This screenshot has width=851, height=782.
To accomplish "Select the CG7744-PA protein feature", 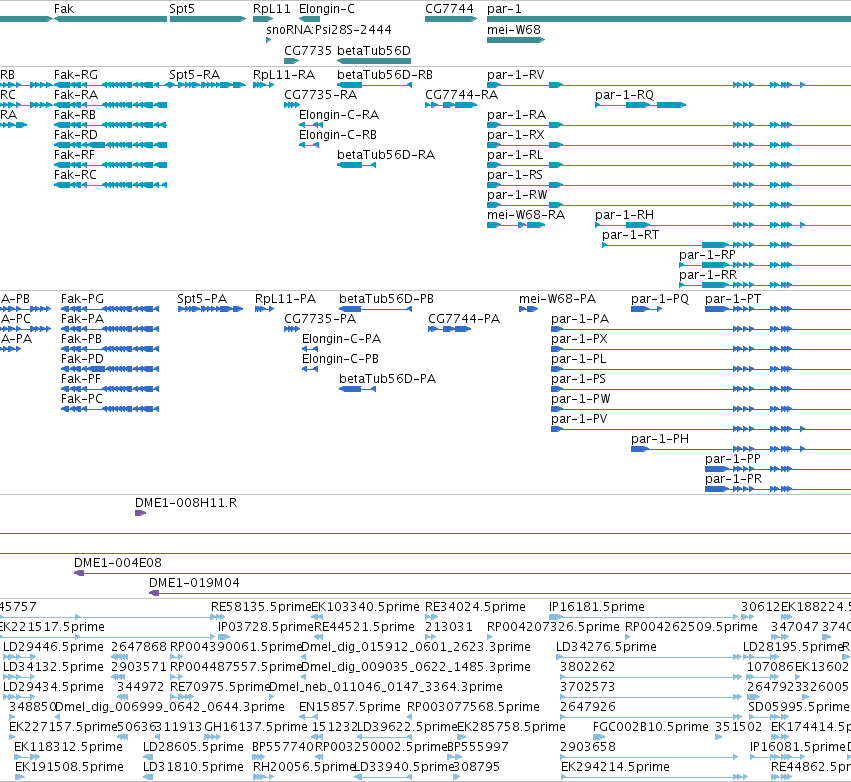I will pyautogui.click(x=449, y=329).
